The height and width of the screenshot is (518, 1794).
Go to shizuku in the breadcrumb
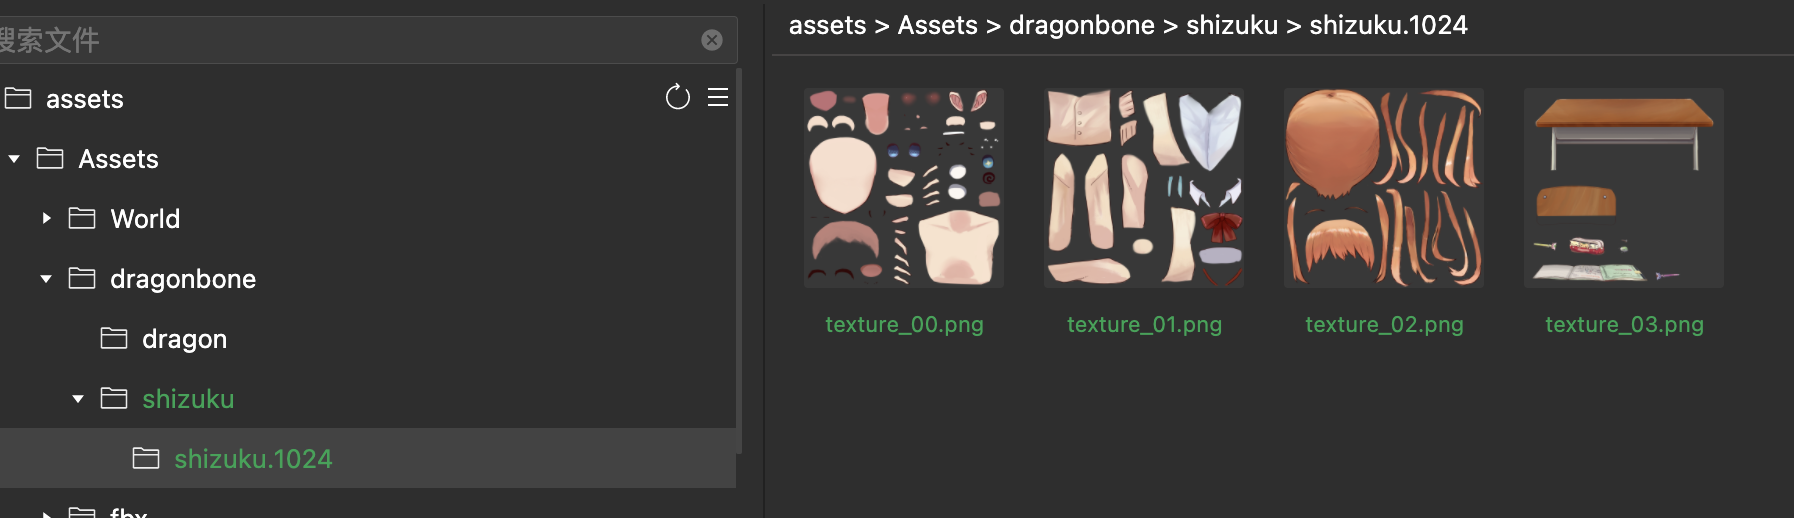(1231, 25)
